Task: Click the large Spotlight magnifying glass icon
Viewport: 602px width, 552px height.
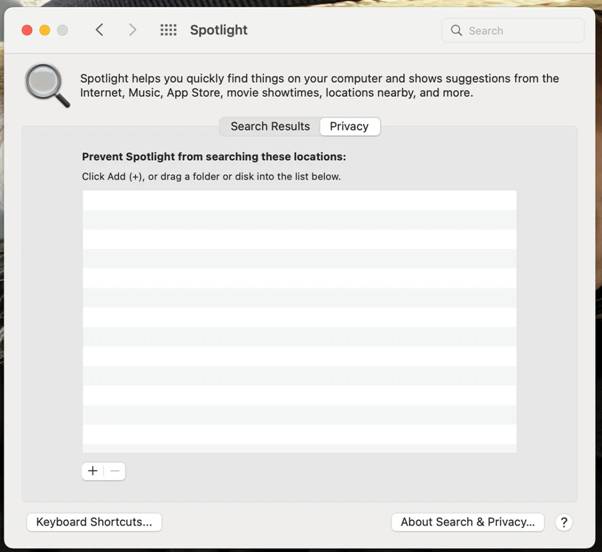Action: pos(47,85)
